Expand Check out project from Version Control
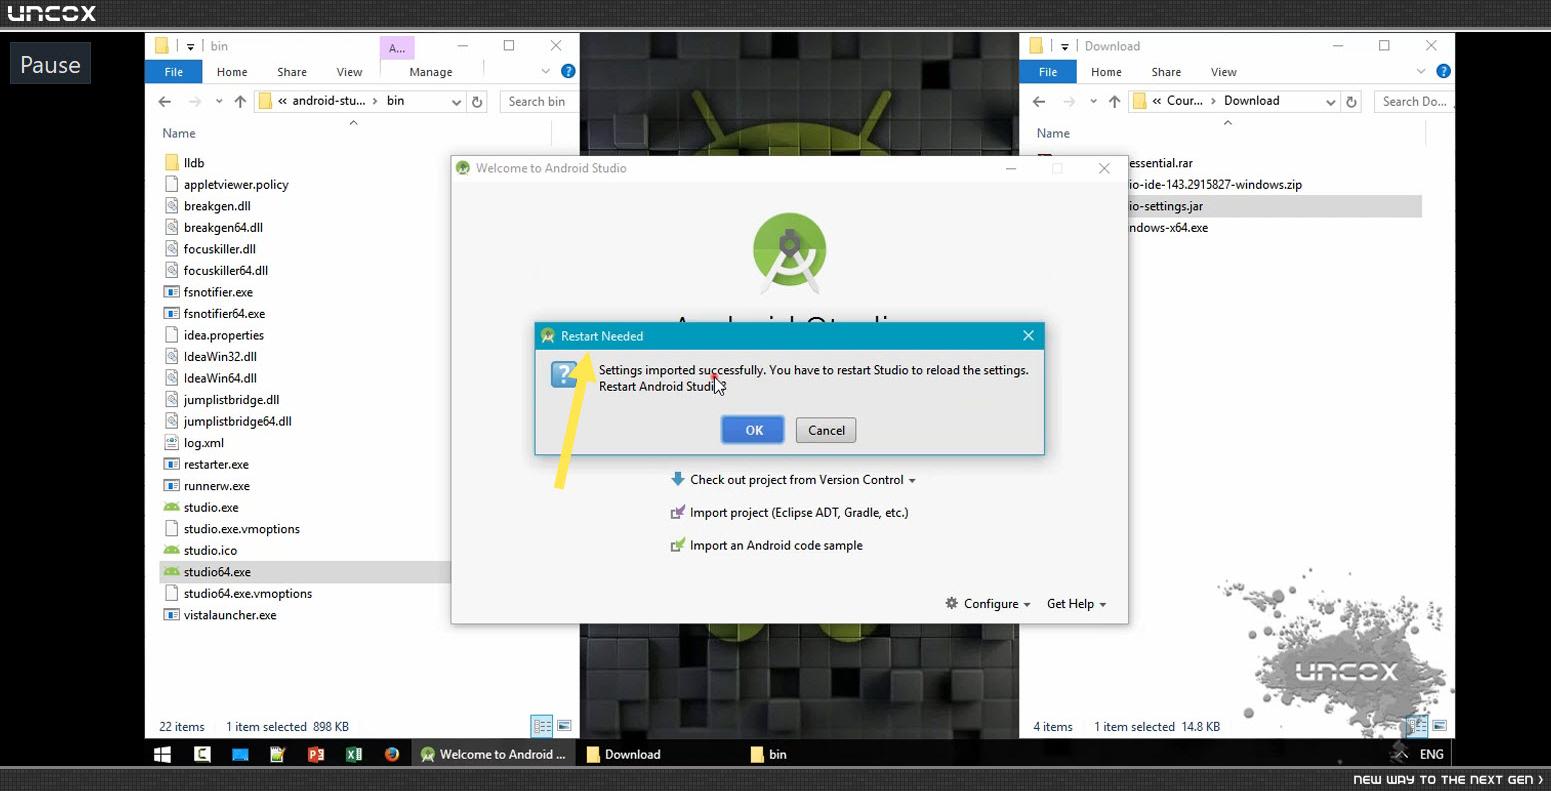1551x791 pixels. tap(793, 480)
